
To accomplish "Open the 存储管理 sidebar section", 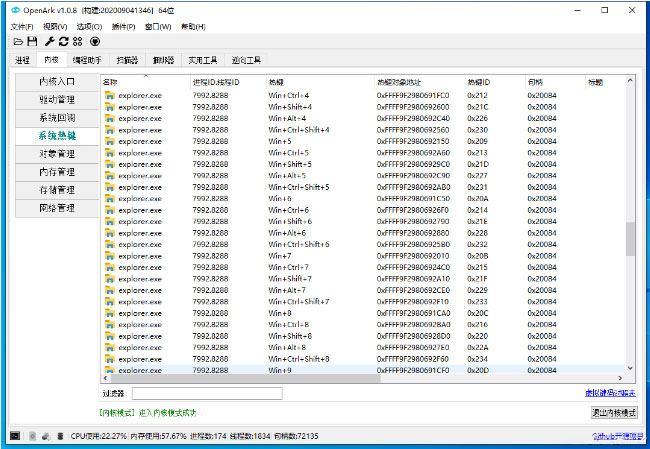I will coord(57,190).
